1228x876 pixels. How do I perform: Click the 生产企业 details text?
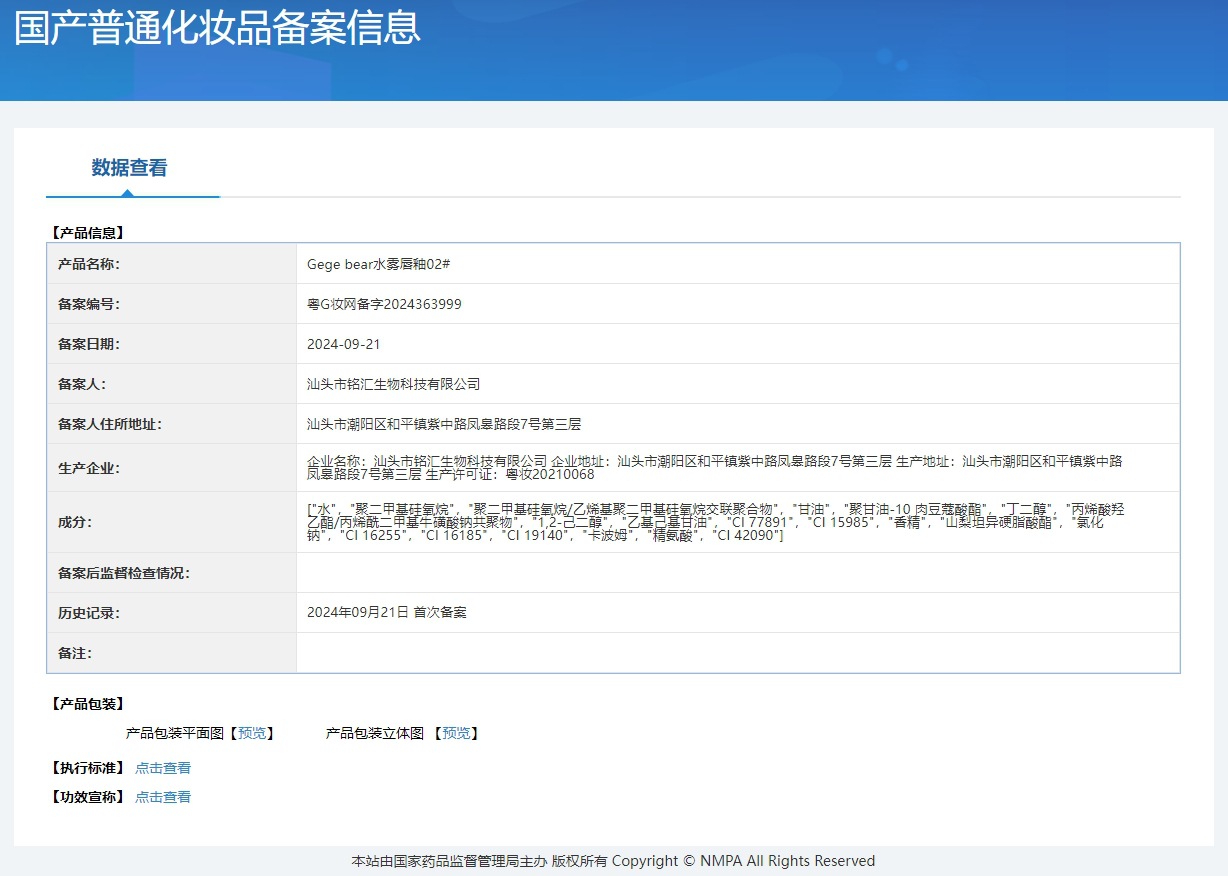(714, 467)
